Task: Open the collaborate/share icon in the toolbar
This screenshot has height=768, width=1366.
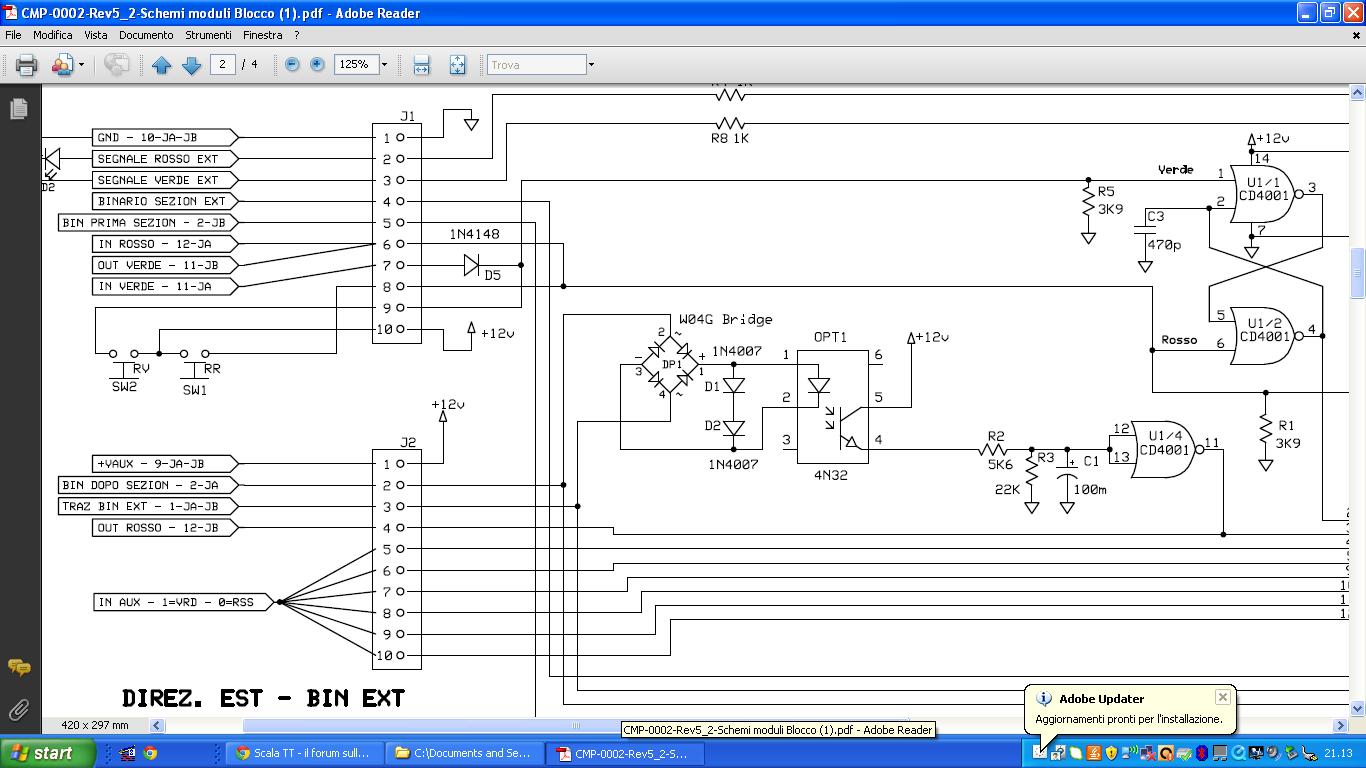Action: tap(62, 65)
